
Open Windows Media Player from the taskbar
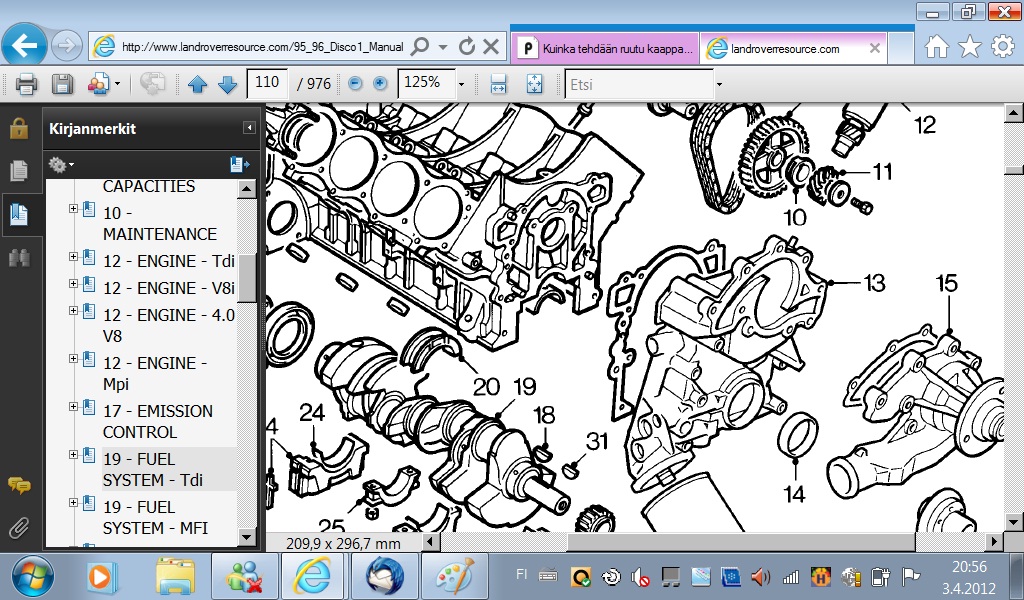point(100,576)
